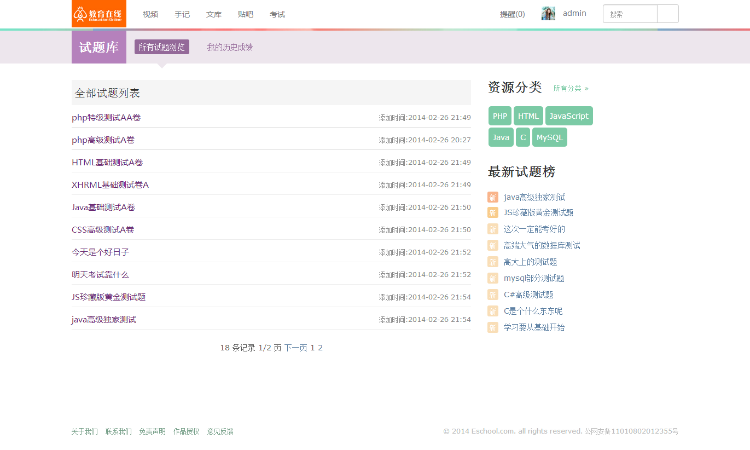This screenshot has height=450, width=750.
Task: Go to the 文库 section
Action: [x=214, y=14]
